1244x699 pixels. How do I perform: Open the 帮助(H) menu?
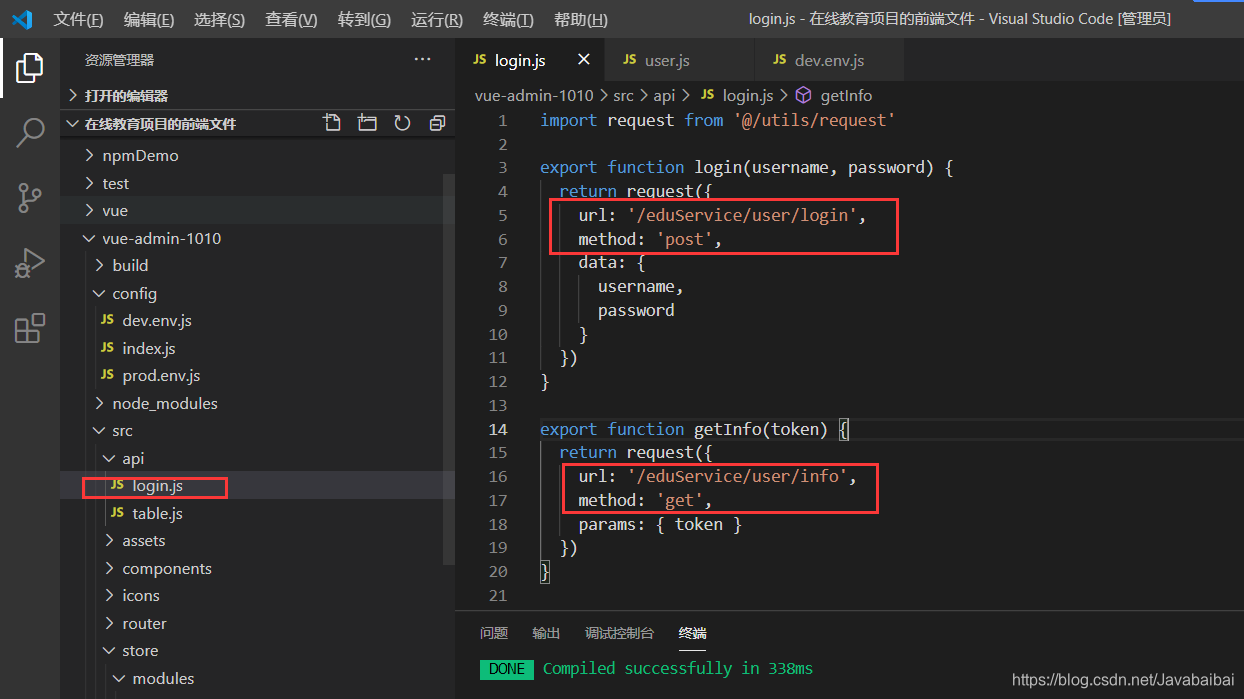pyautogui.click(x=580, y=20)
